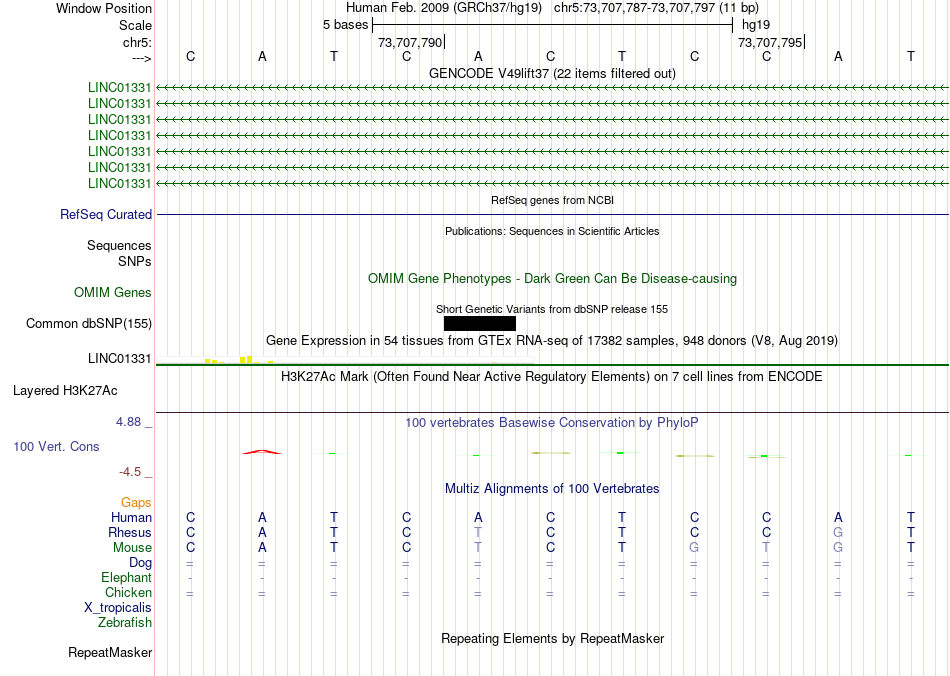Click 'Multiz Alignments of 100 Vertebrates' title
This screenshot has width=950, height=676.
pyautogui.click(x=552, y=488)
